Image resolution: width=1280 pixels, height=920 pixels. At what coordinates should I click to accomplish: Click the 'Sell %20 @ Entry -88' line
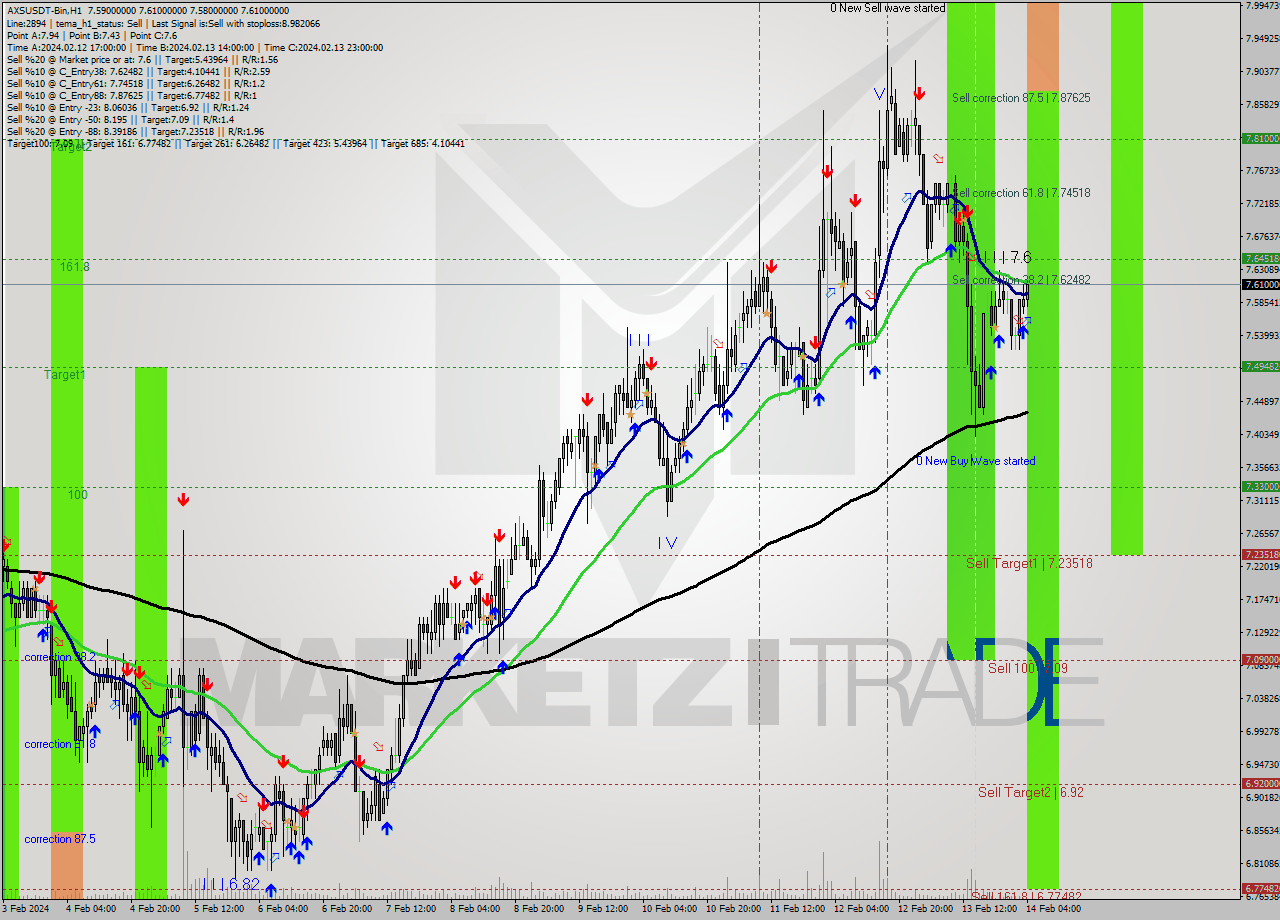pos(135,132)
